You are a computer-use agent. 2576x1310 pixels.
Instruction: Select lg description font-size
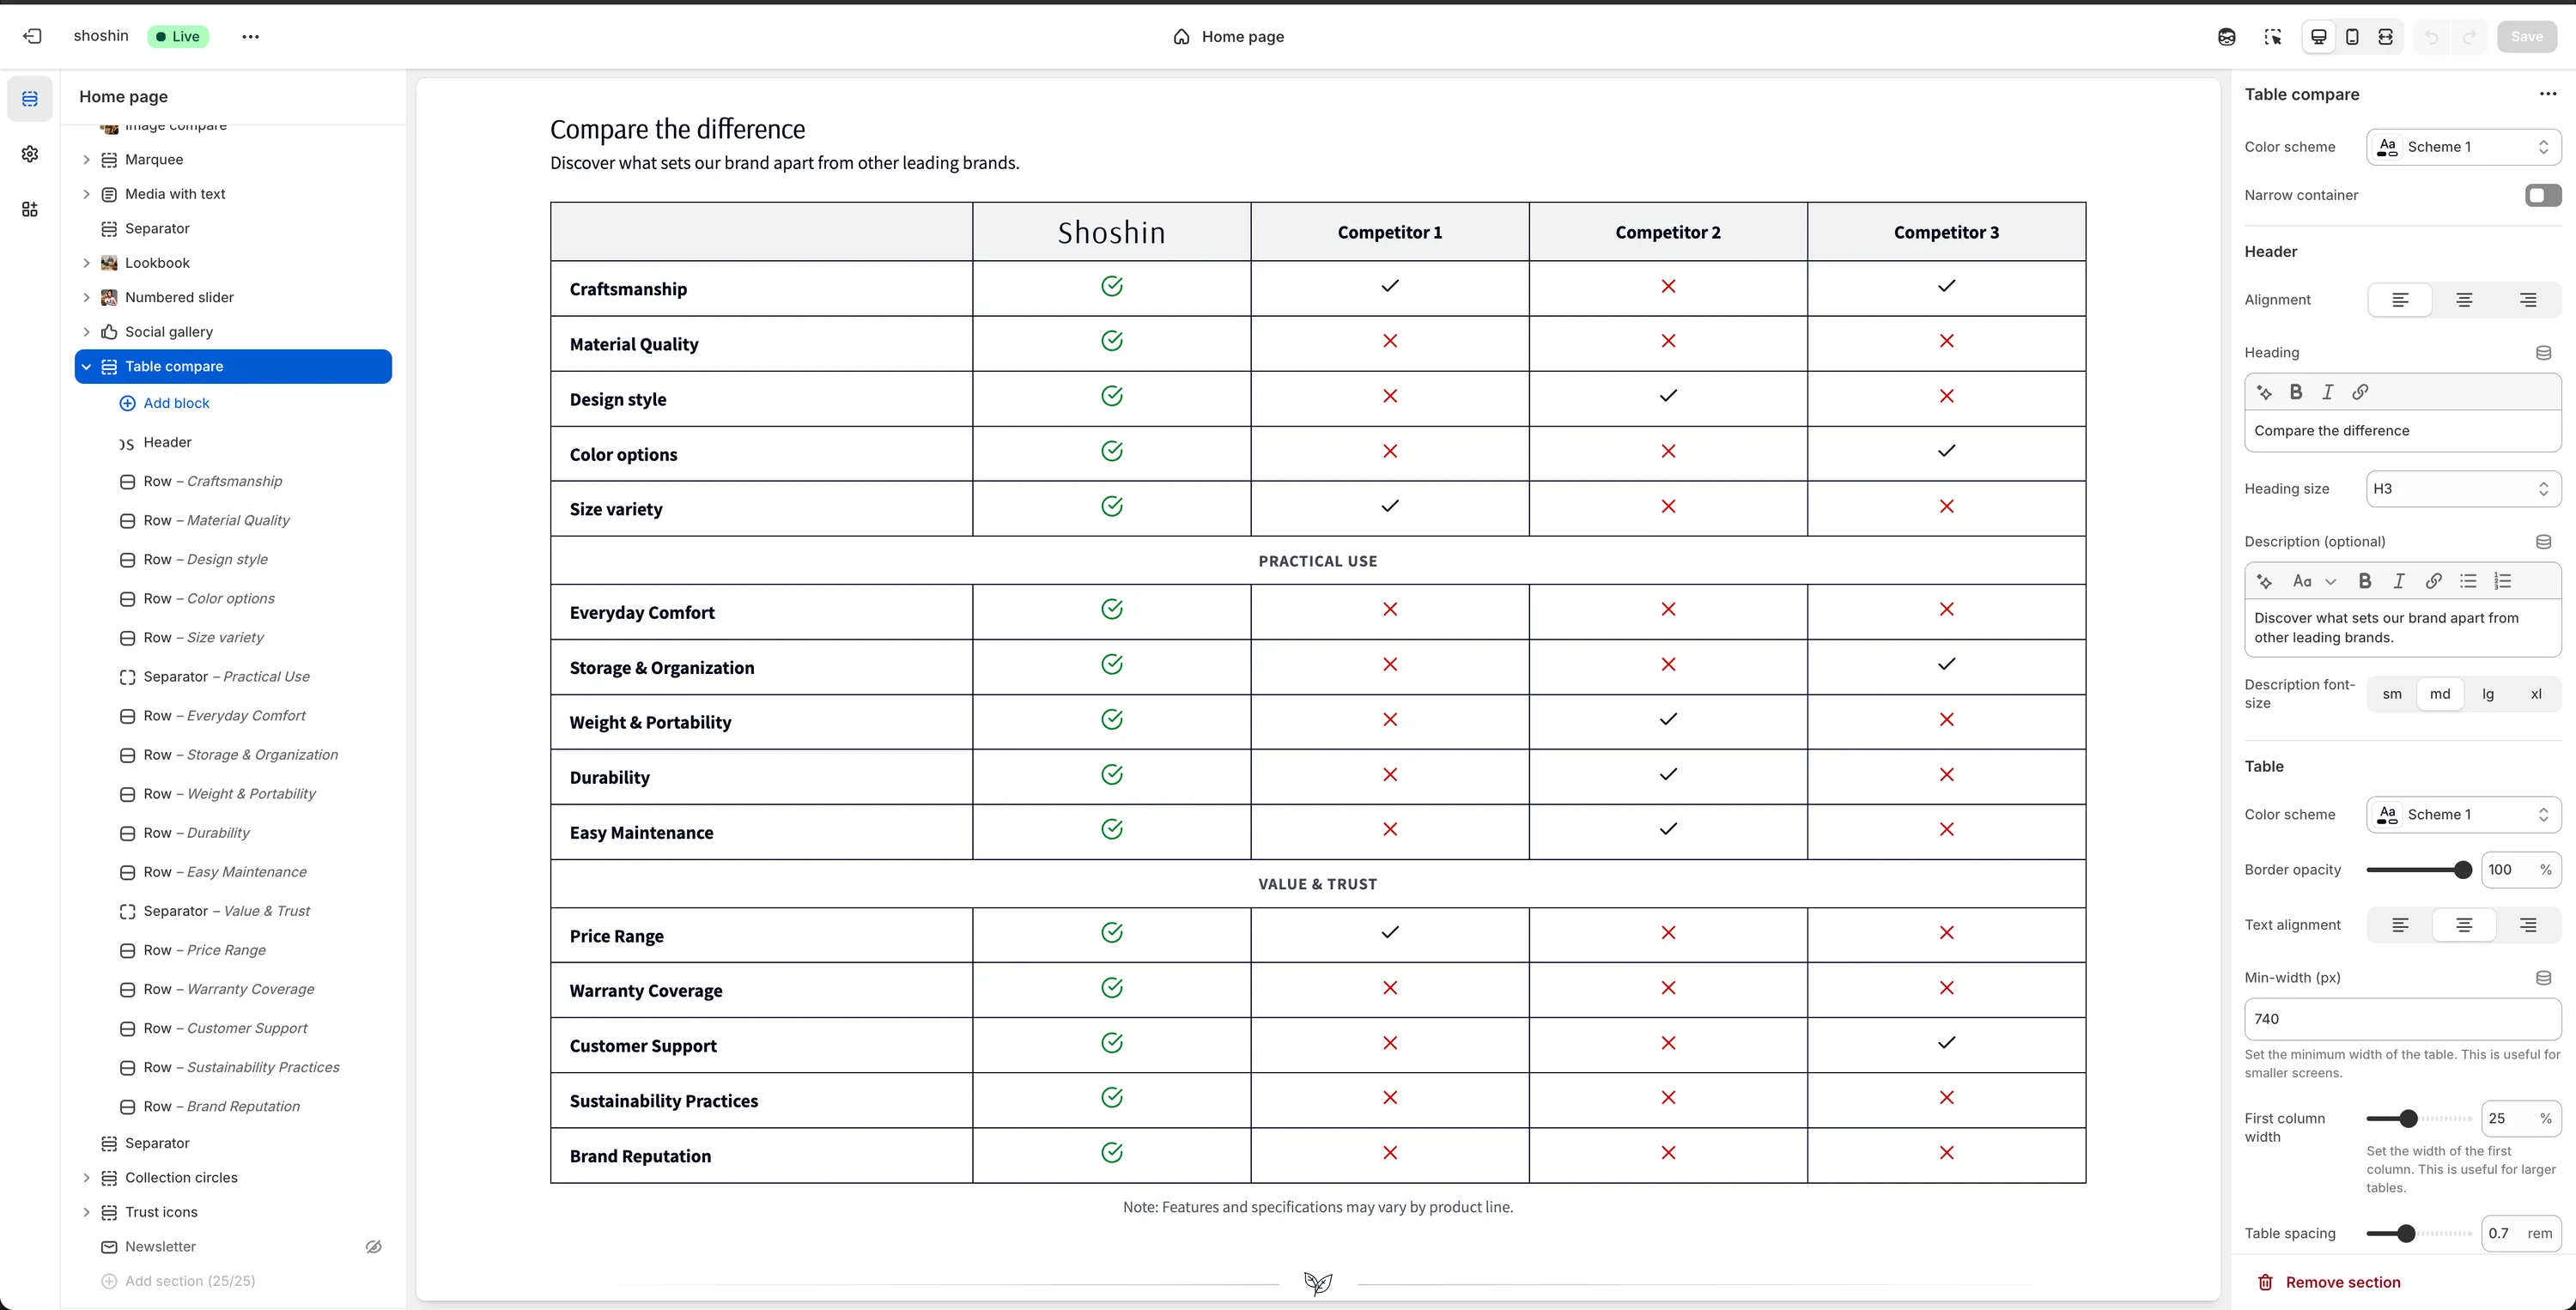(2487, 694)
